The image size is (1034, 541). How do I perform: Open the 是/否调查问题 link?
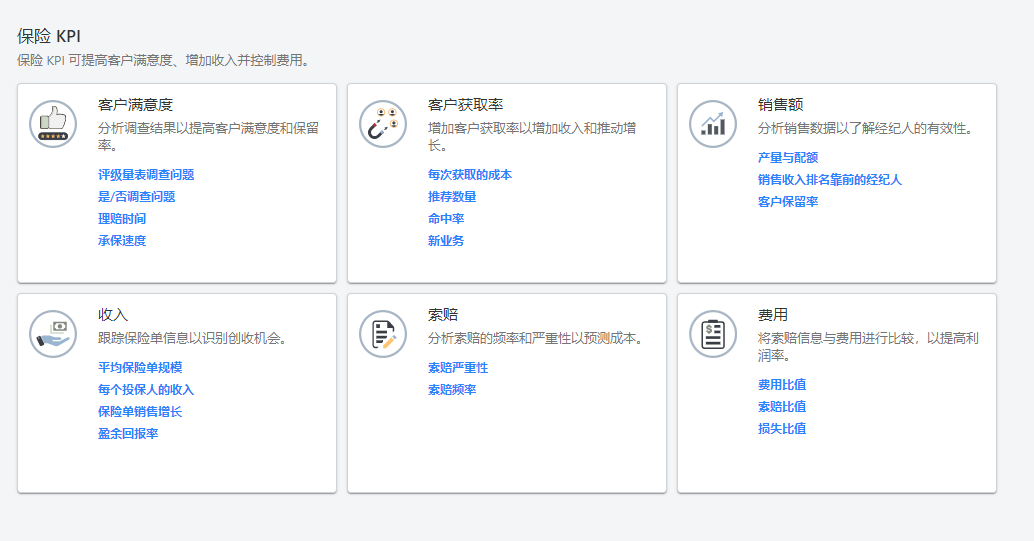coord(136,197)
